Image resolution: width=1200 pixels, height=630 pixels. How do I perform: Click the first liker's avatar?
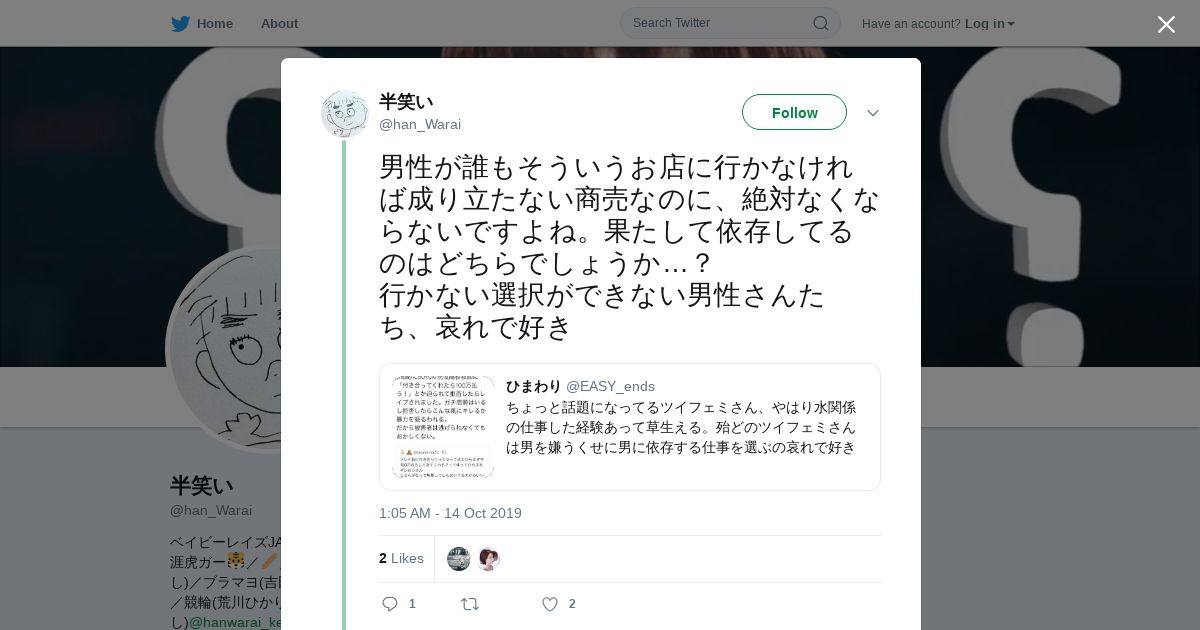click(459, 559)
